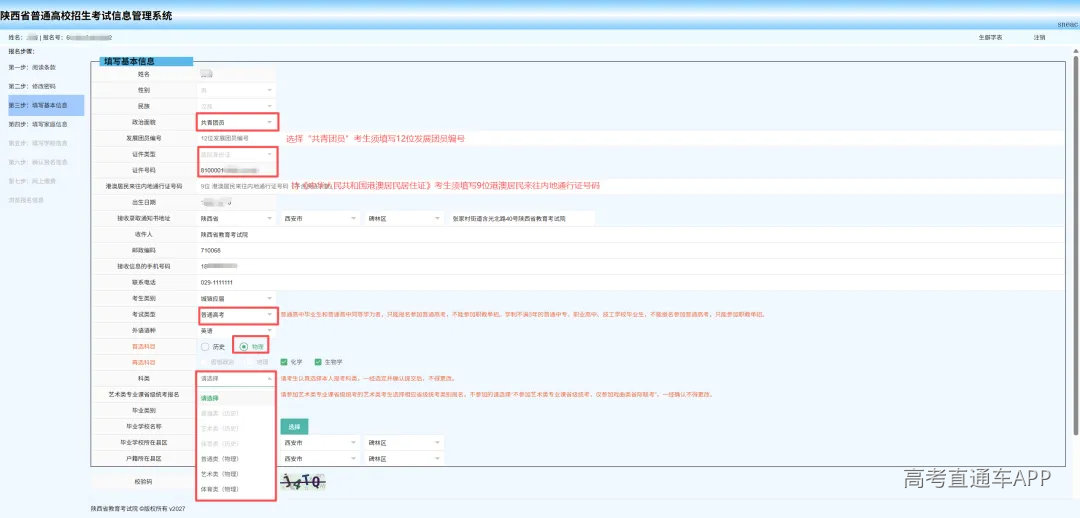Toggle the 化学 checkbox

pos(284,362)
